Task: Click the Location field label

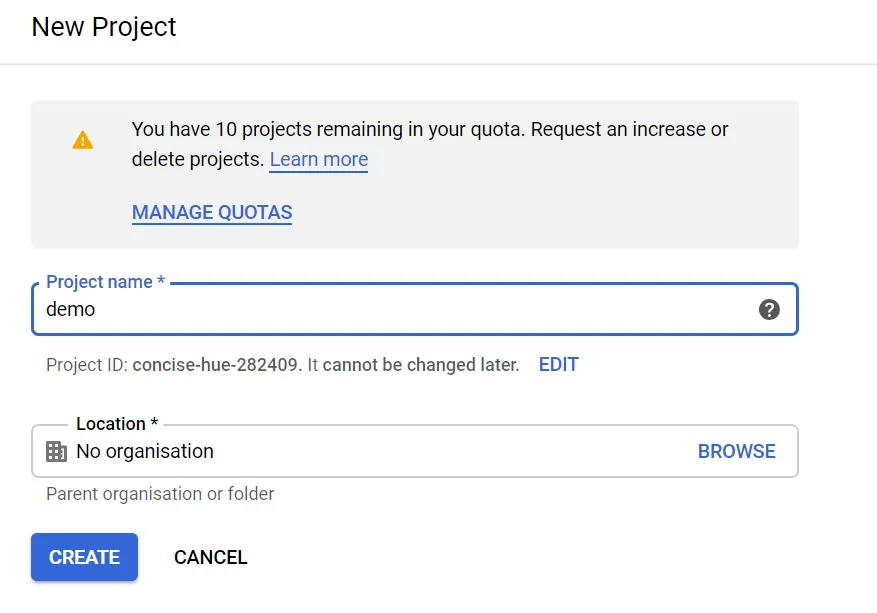Action: [117, 424]
